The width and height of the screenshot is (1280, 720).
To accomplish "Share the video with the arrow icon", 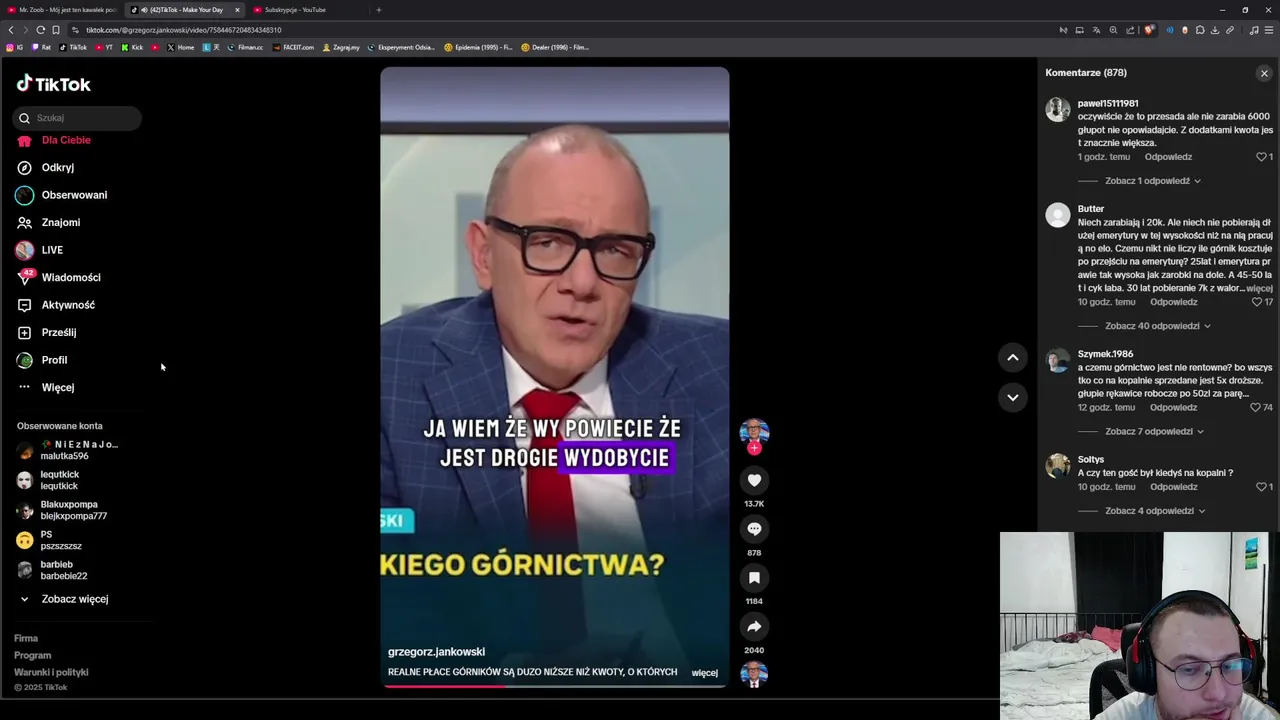I will 754,627.
